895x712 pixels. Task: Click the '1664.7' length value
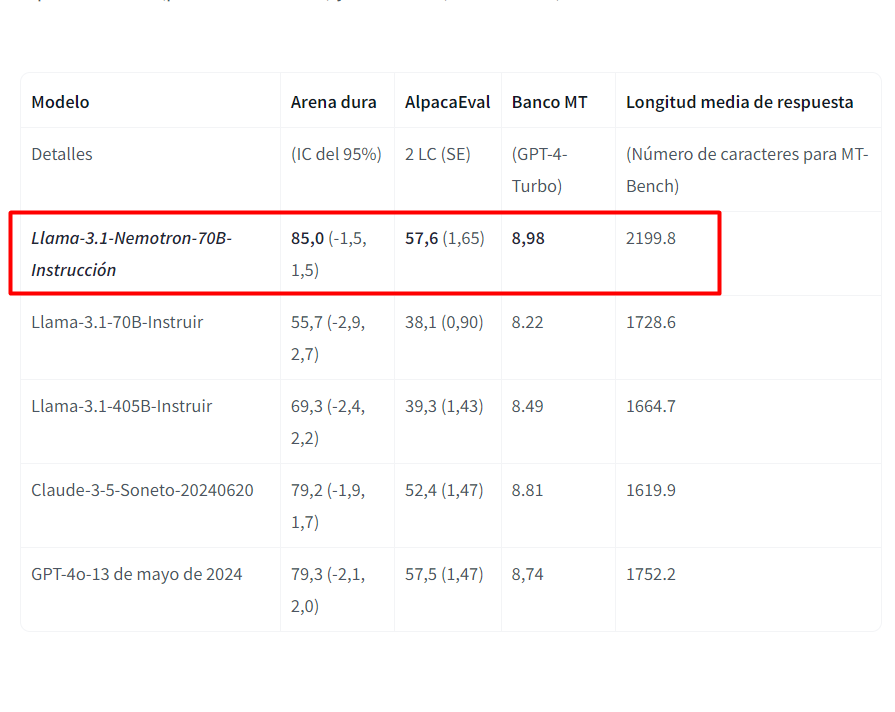(x=651, y=406)
